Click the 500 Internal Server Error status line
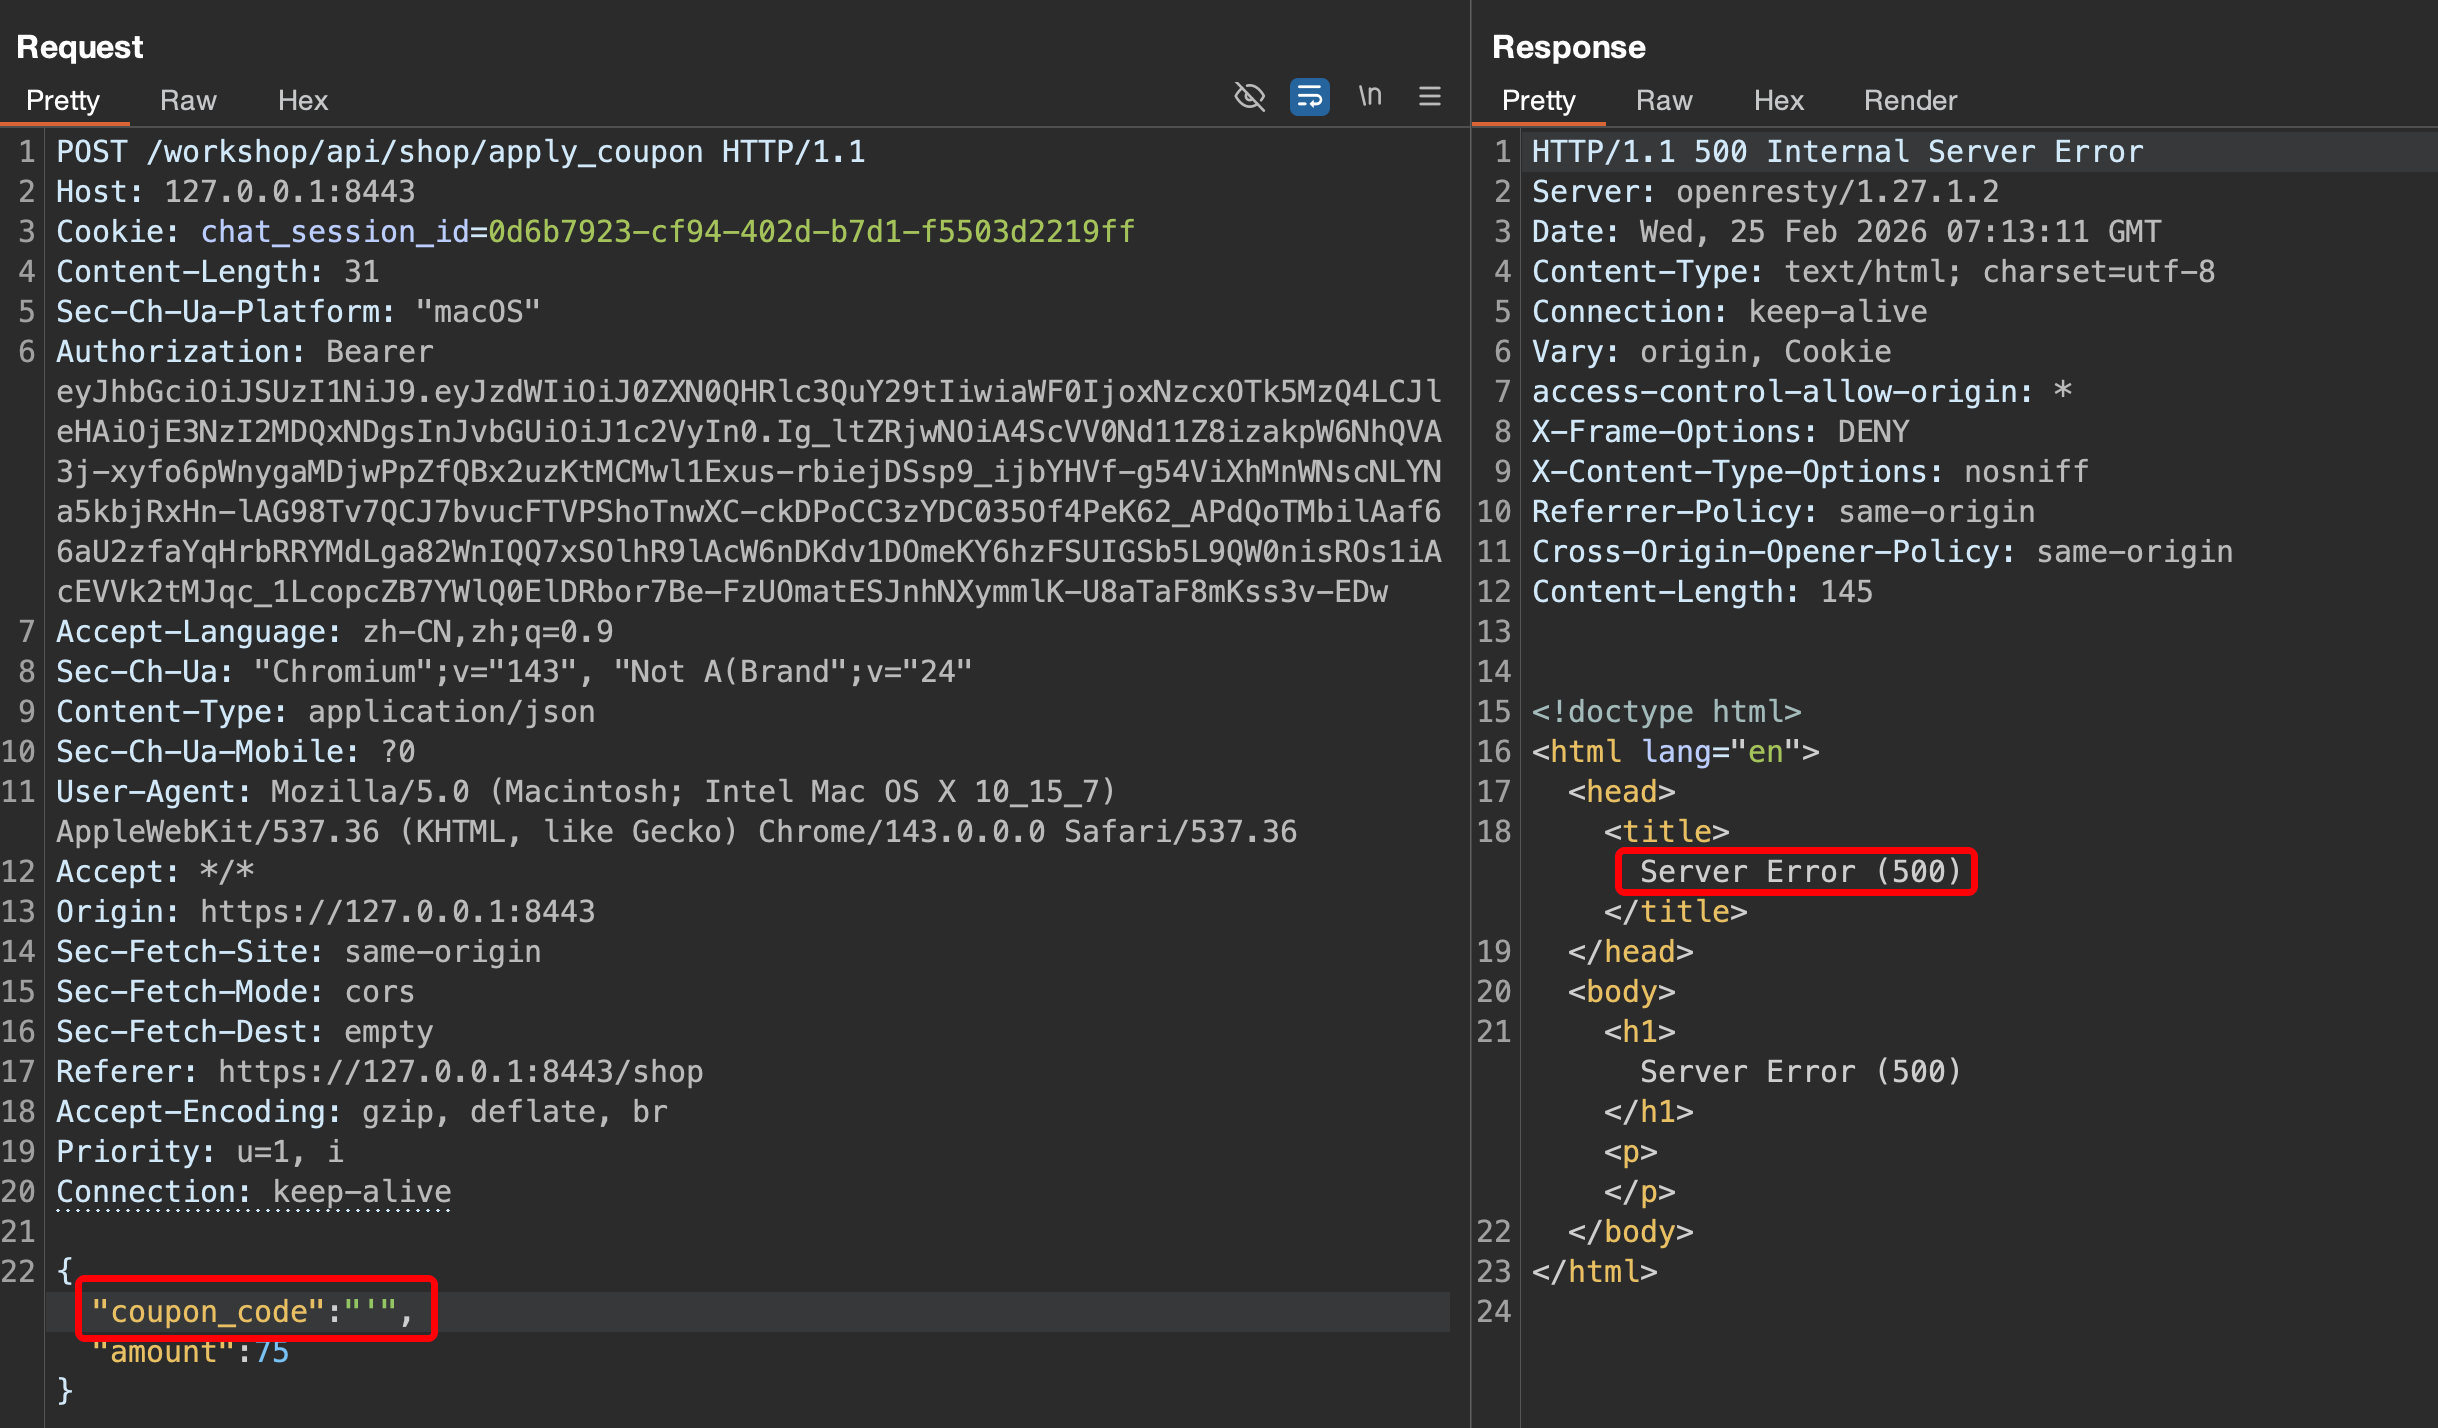The height and width of the screenshot is (1428, 2438). click(x=1837, y=152)
